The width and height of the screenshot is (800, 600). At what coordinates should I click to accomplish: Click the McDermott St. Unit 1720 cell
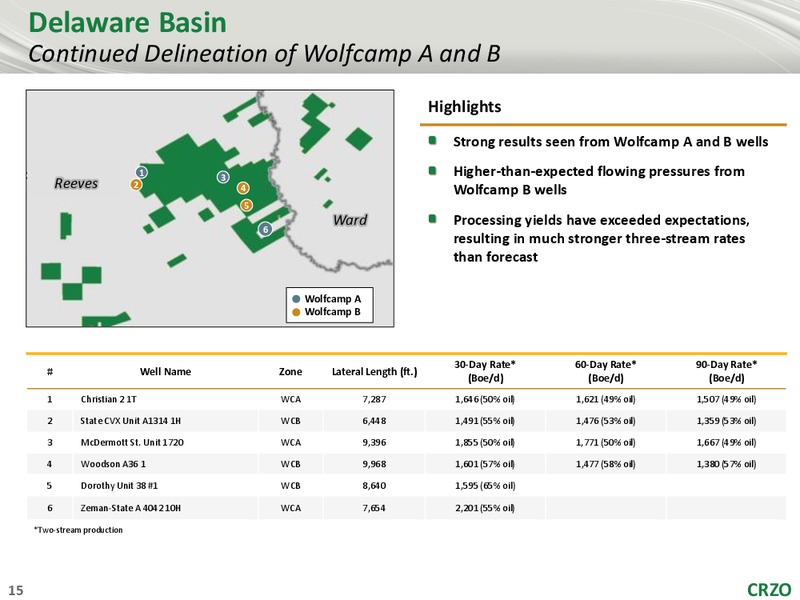click(x=132, y=442)
